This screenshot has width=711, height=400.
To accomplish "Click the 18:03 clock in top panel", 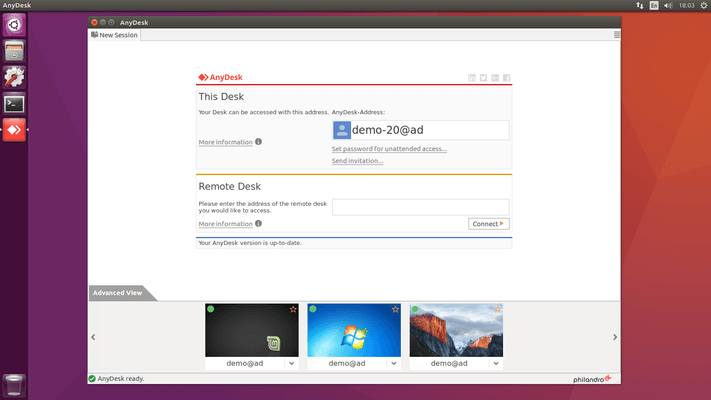I will coord(687,5).
